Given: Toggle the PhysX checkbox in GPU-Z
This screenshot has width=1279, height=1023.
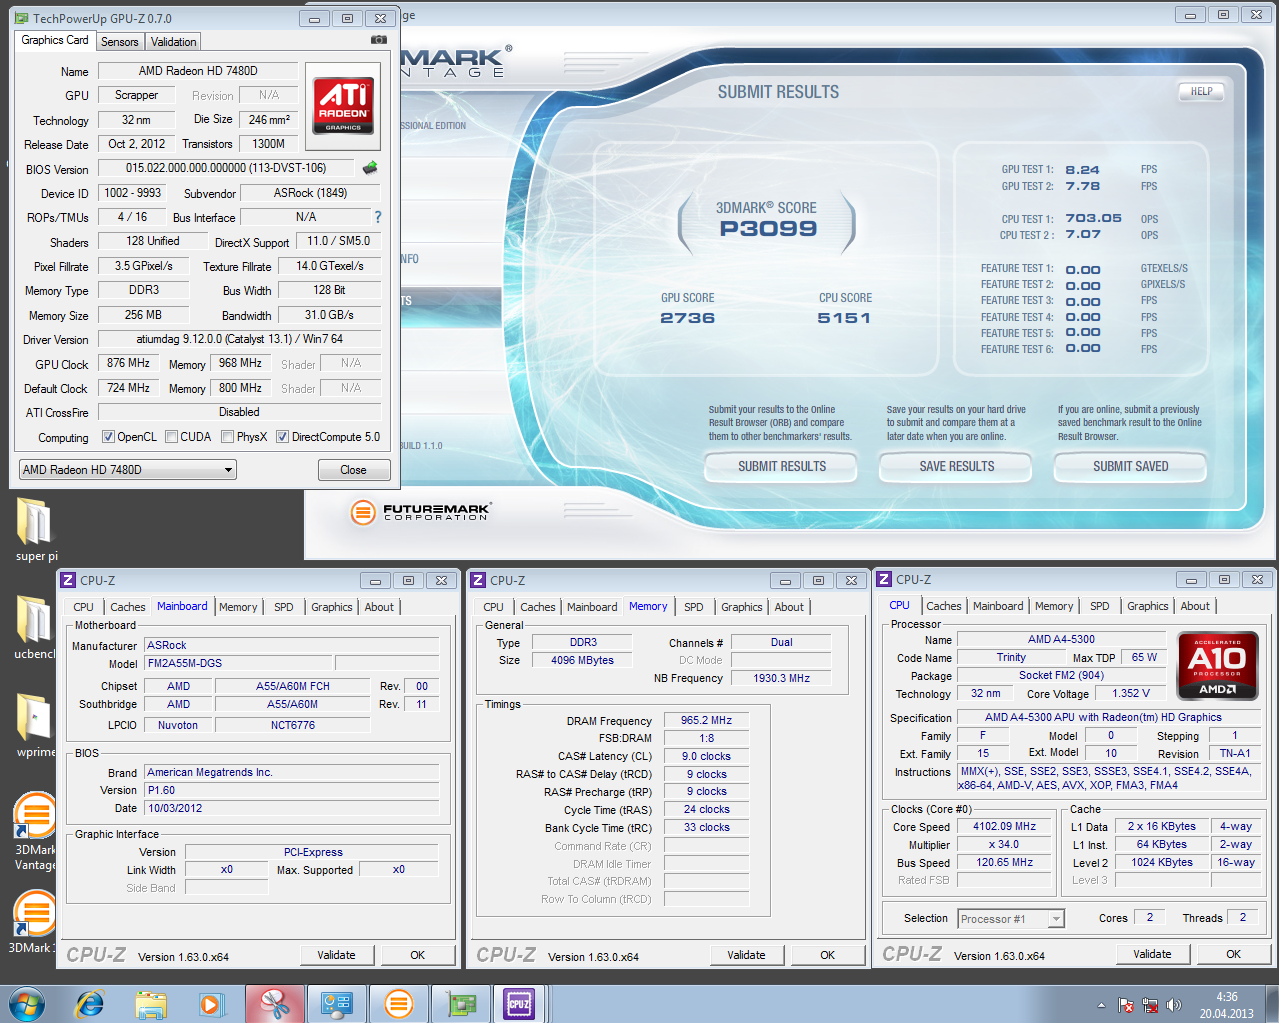Looking at the screenshot, I should (x=228, y=437).
